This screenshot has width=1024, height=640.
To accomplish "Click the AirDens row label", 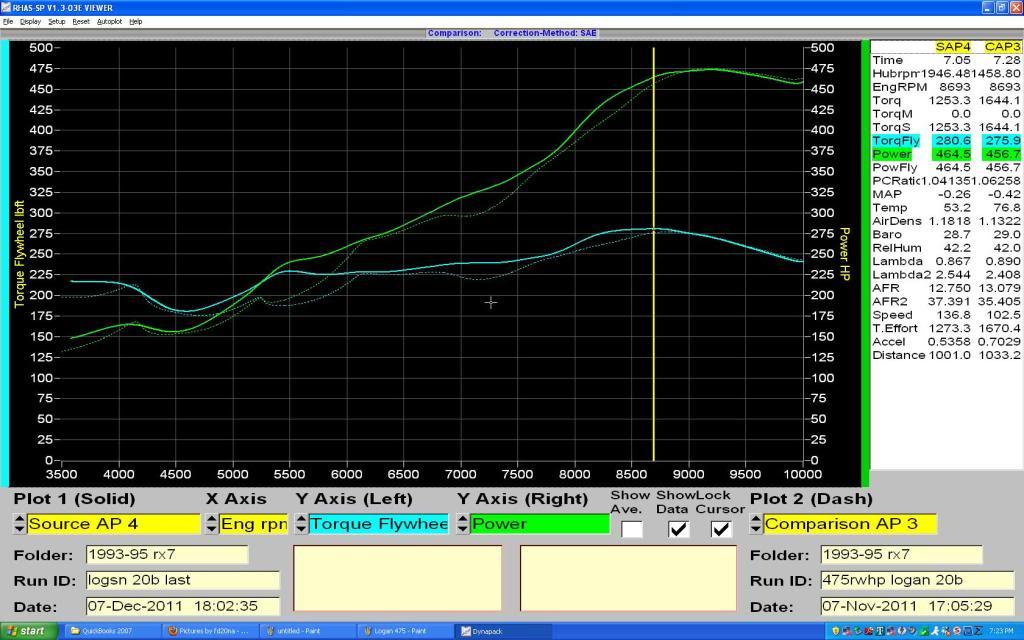I will pos(897,221).
